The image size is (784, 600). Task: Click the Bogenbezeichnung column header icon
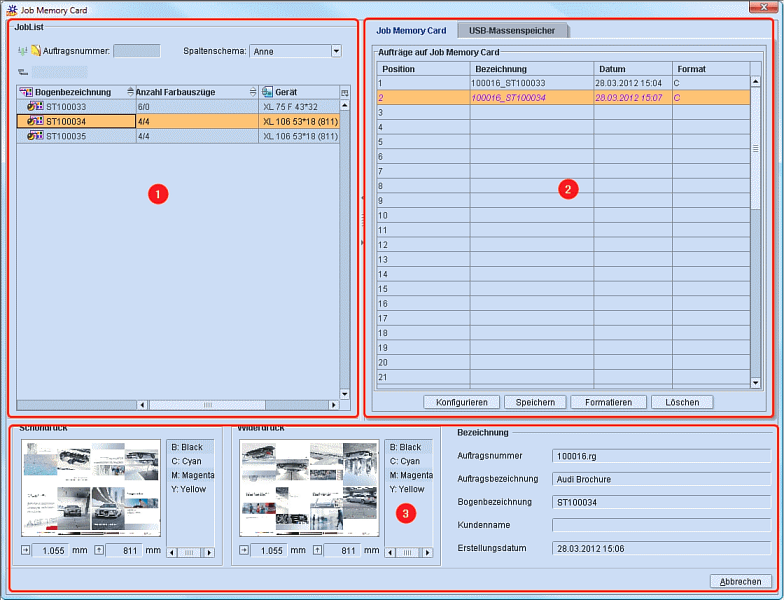click(26, 92)
